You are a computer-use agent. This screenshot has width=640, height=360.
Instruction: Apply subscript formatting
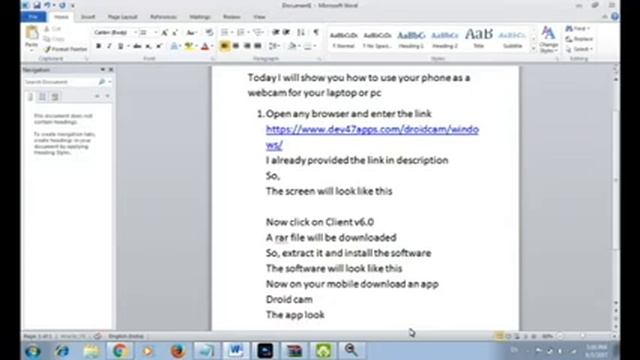(x=148, y=47)
